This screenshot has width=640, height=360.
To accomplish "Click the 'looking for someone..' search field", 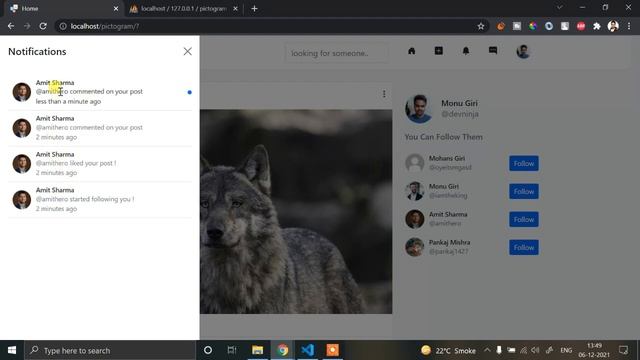I will pos(336,53).
